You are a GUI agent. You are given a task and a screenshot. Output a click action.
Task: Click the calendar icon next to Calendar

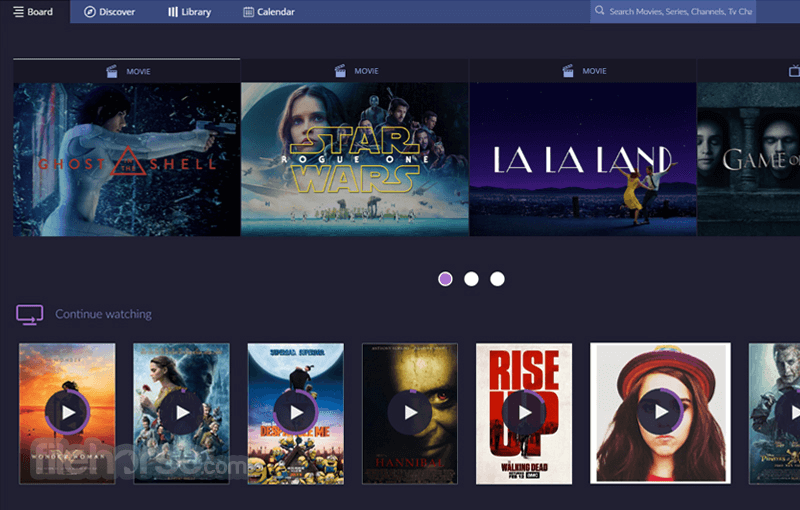click(x=248, y=12)
